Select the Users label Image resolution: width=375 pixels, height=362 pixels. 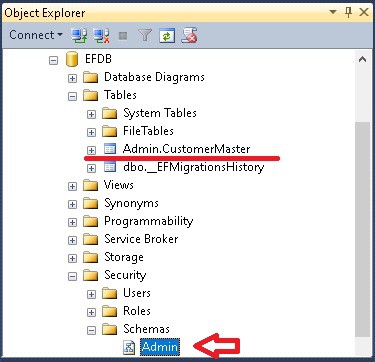[x=137, y=293]
